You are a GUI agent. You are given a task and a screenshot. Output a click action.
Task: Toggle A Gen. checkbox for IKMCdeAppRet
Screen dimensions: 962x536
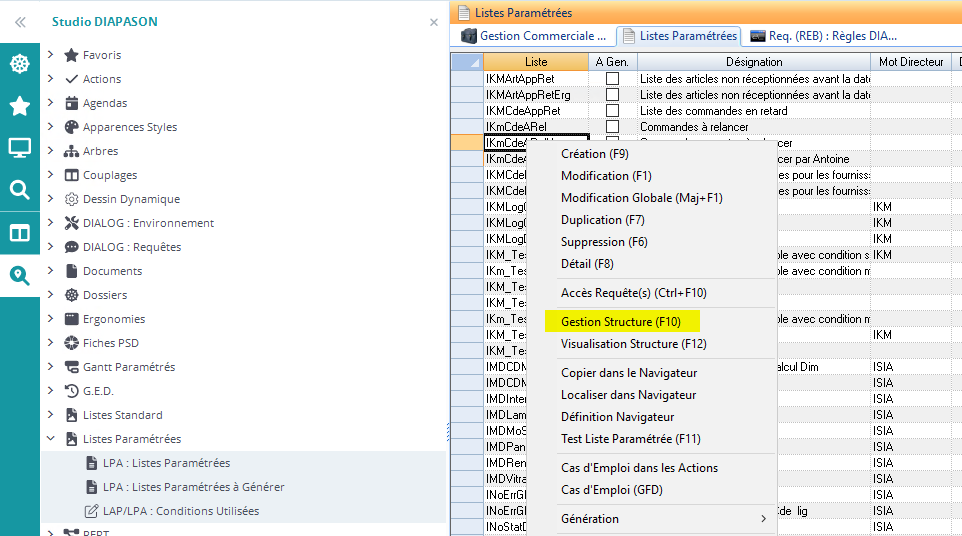point(612,111)
